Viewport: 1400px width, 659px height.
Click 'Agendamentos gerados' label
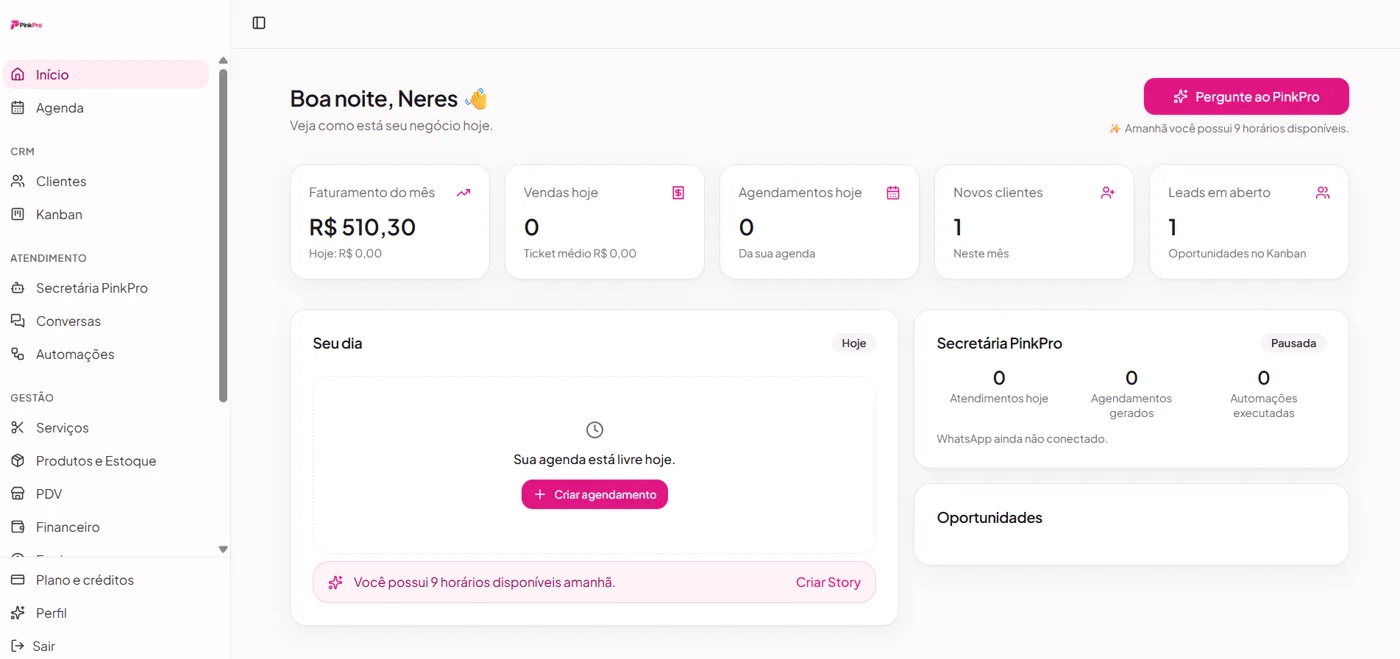(1131, 405)
